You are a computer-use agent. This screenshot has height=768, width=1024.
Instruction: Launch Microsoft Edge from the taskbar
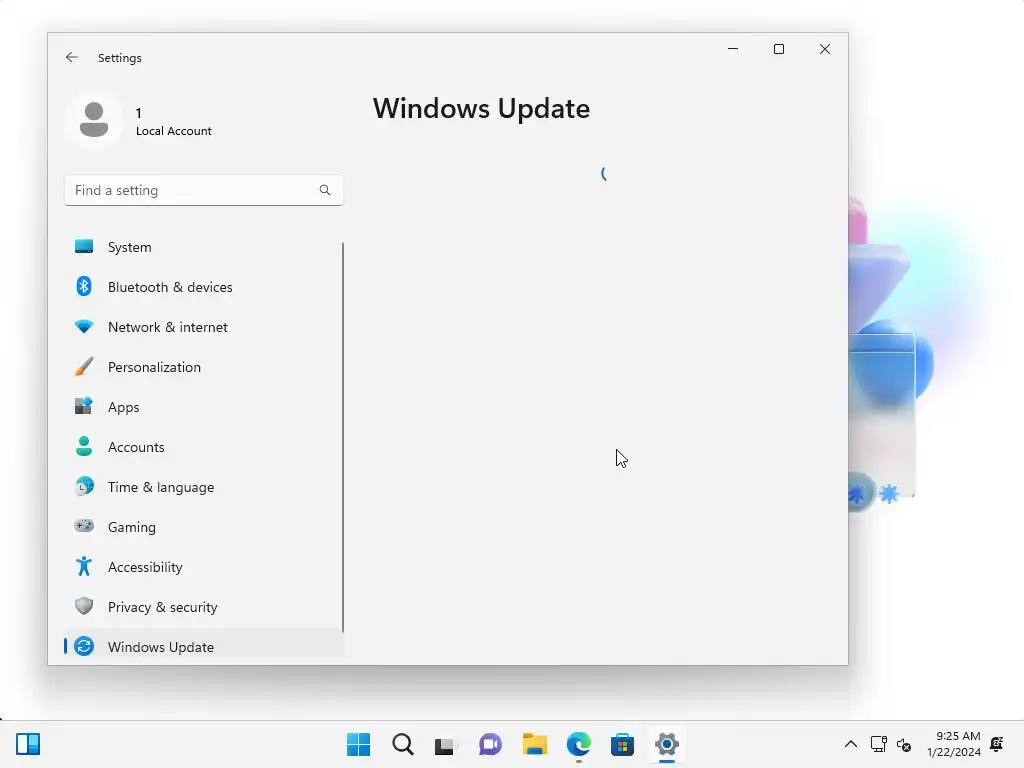pos(579,744)
